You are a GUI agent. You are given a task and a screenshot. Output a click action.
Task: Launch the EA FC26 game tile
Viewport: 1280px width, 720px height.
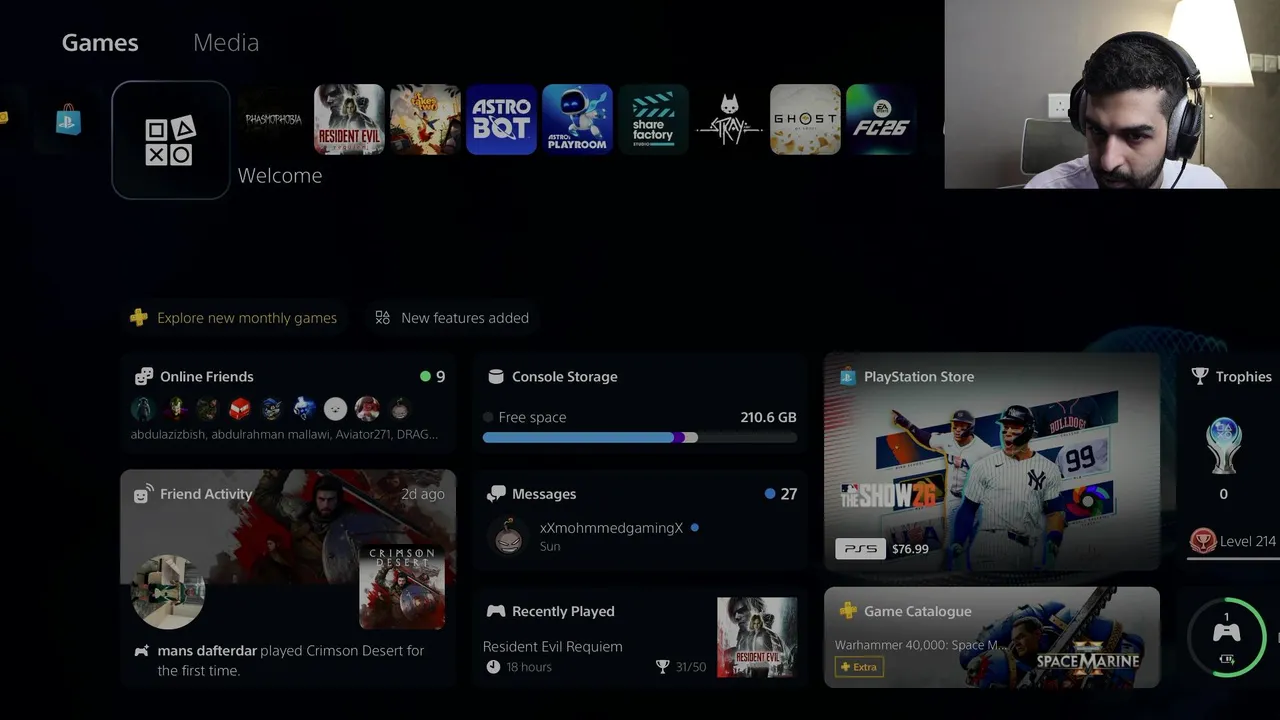881,120
